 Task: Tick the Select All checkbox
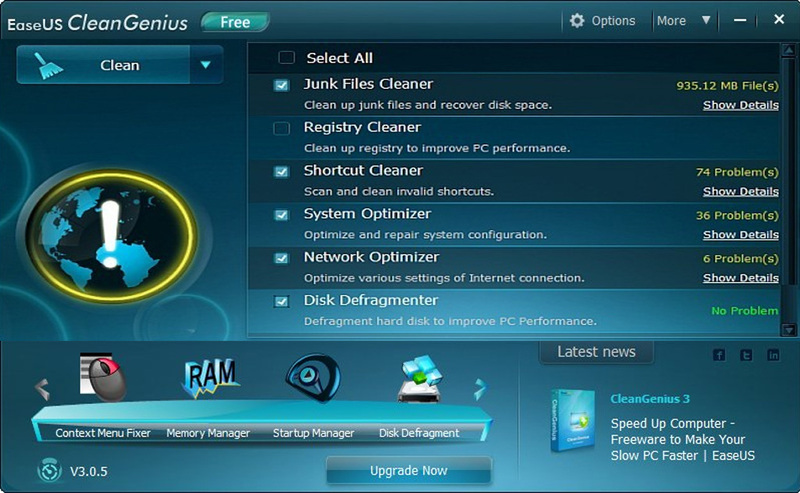coord(286,58)
